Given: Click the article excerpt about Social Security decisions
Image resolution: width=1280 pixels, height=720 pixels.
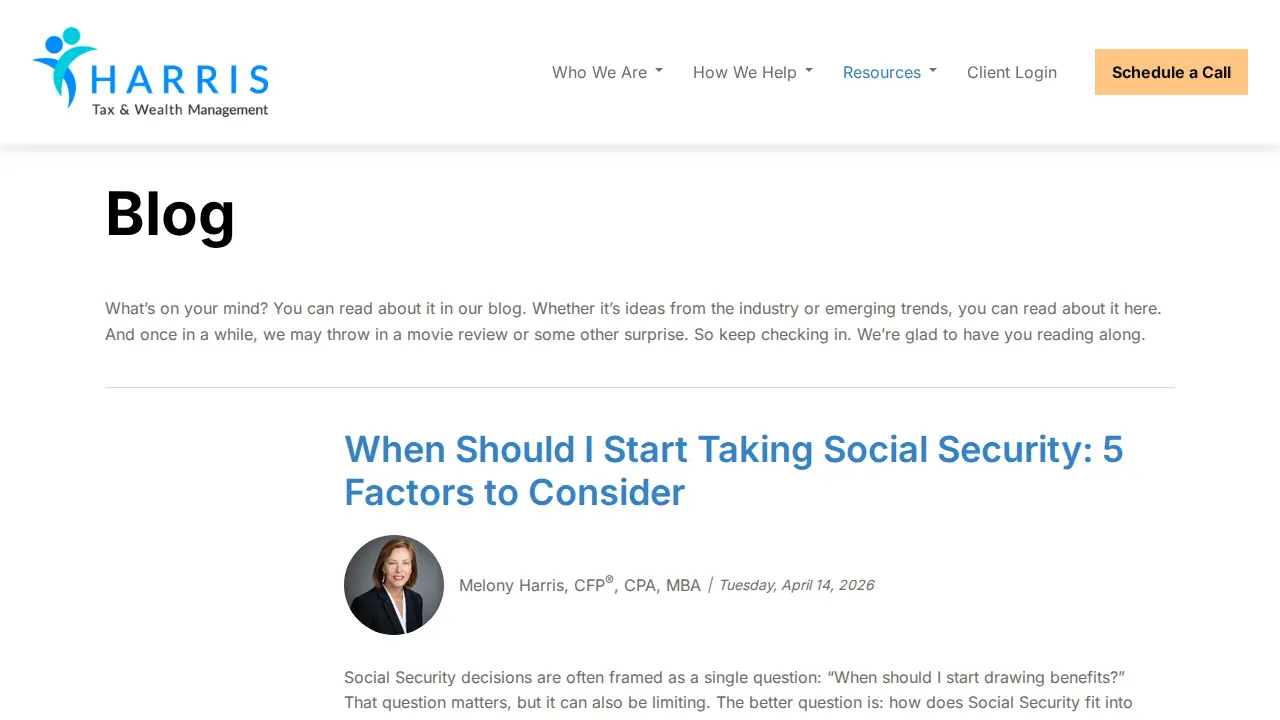Looking at the screenshot, I should coord(738,690).
